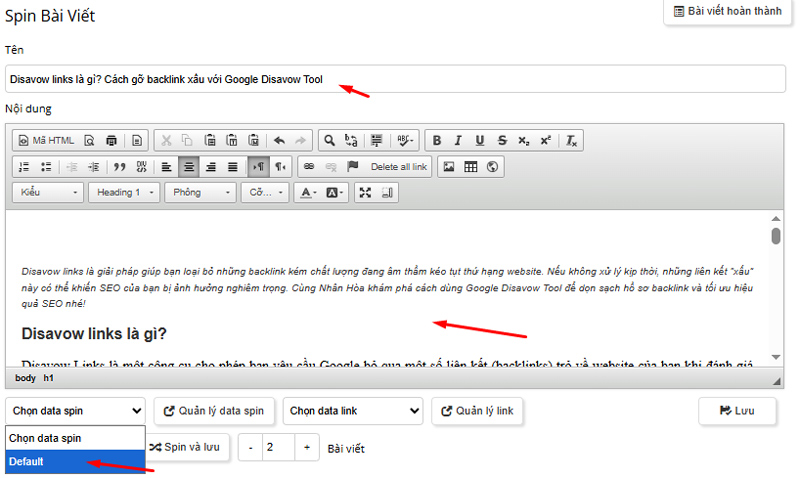This screenshot has height=478, width=800.
Task: Apply italic formatting in editor toolbar
Action: pos(458,141)
